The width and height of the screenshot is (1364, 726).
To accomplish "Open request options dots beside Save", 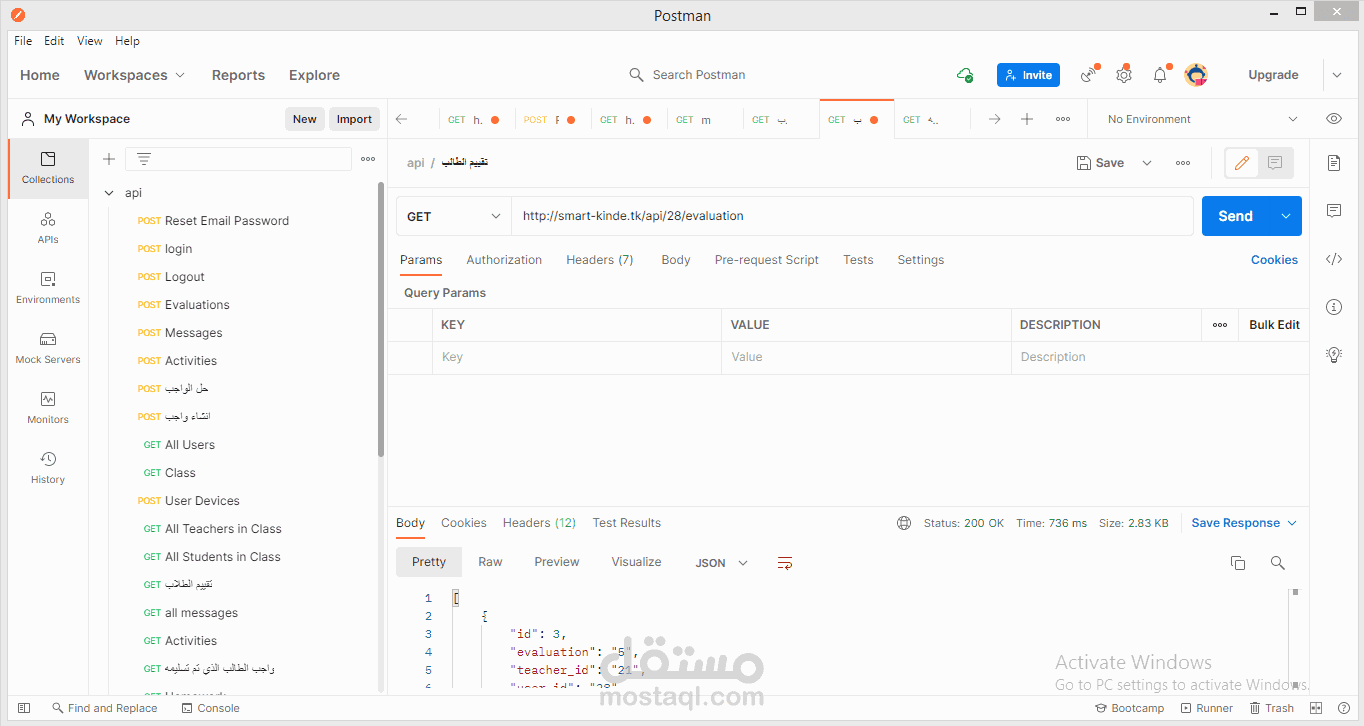I will 1183,163.
